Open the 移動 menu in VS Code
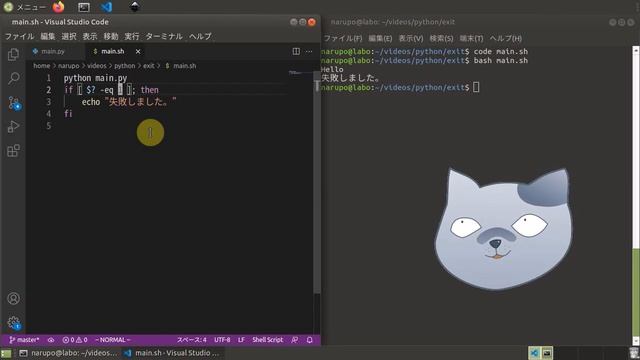The image size is (640, 360). click(x=111, y=36)
